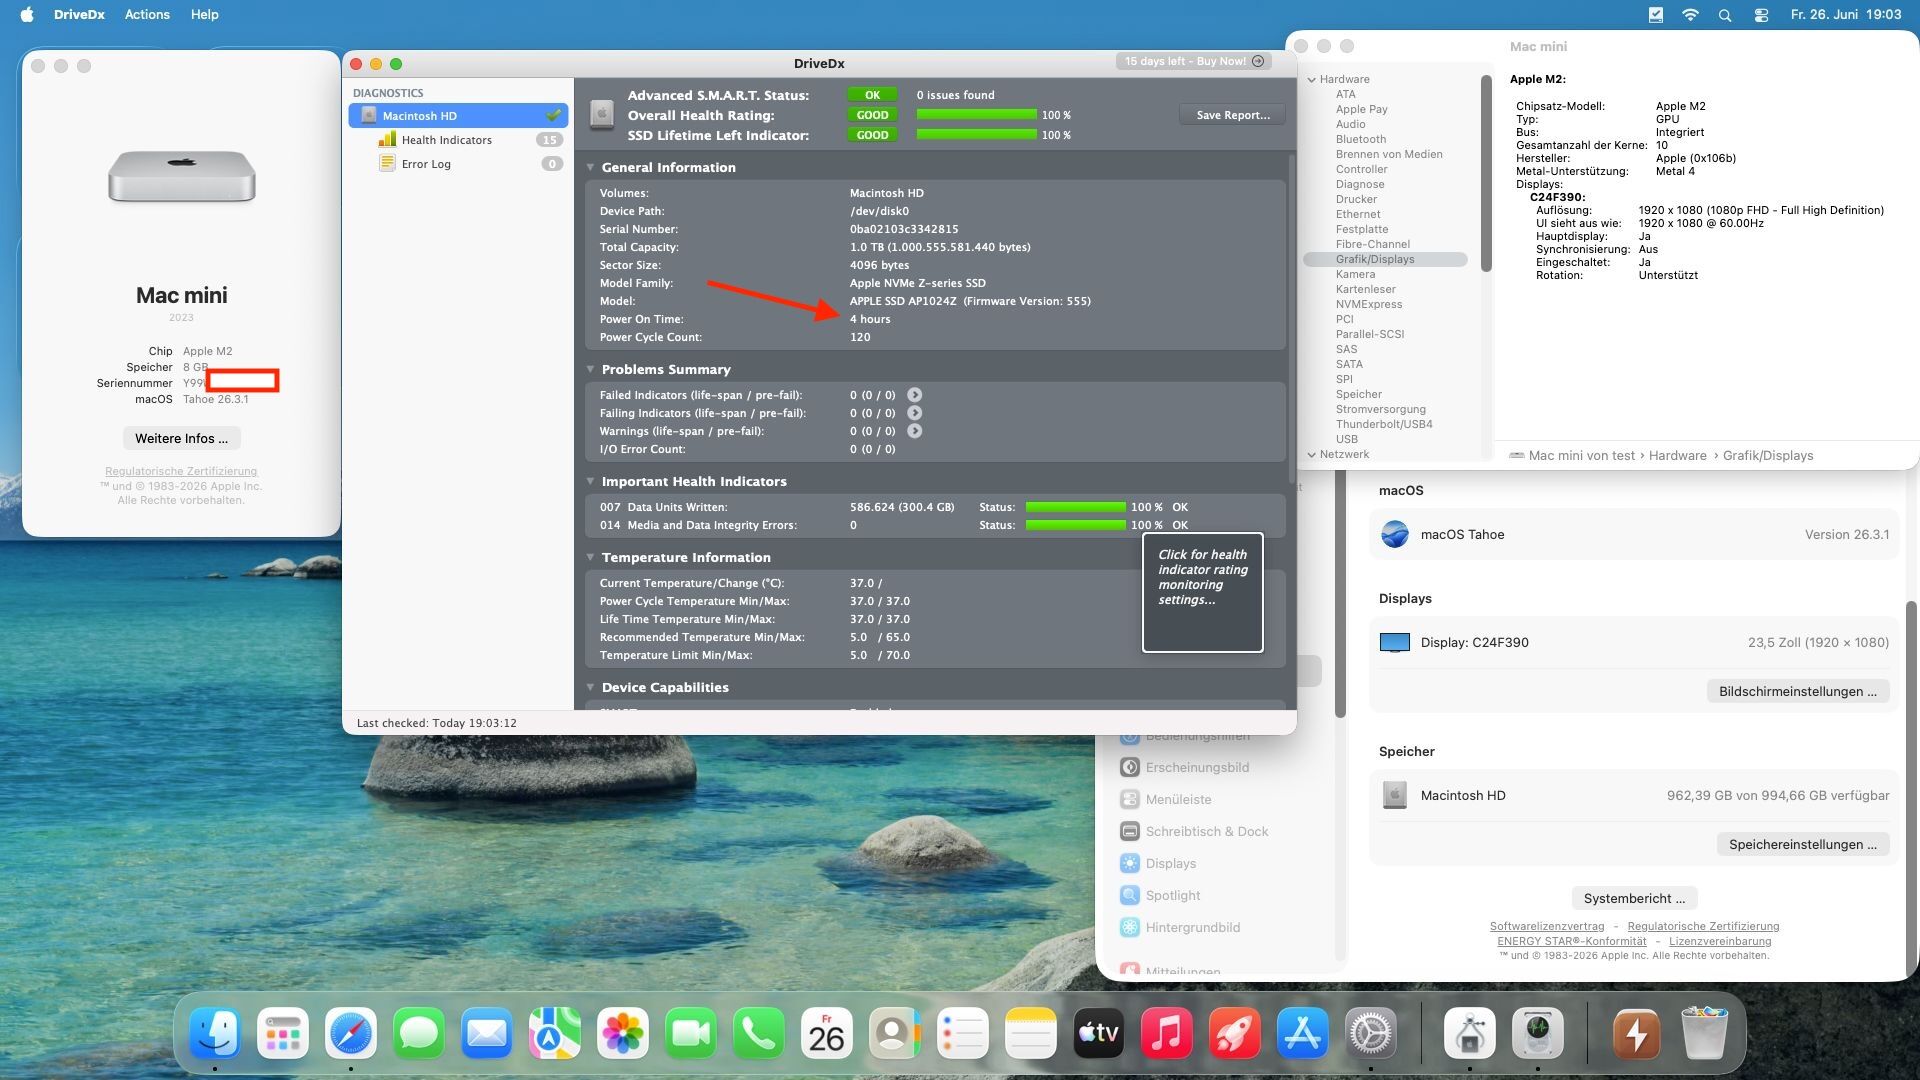Open Spotlight search in menu bar
The width and height of the screenshot is (1920, 1080).
pyautogui.click(x=1725, y=15)
